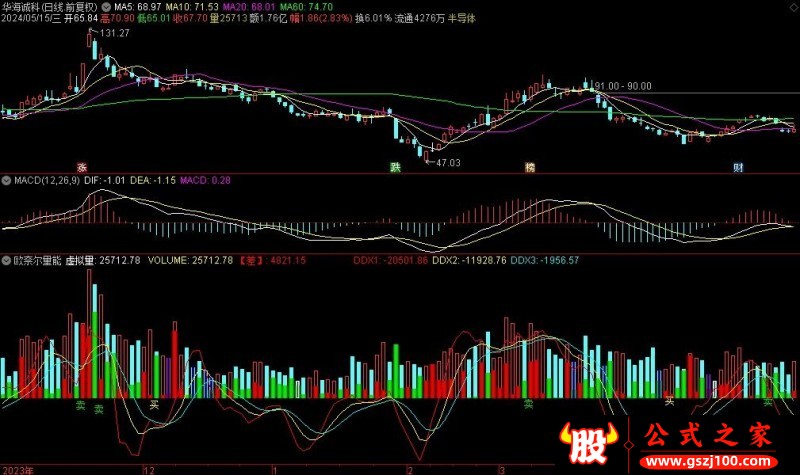
Task: Click the 欧奈尔量能 indicator name label
Action: (36, 260)
